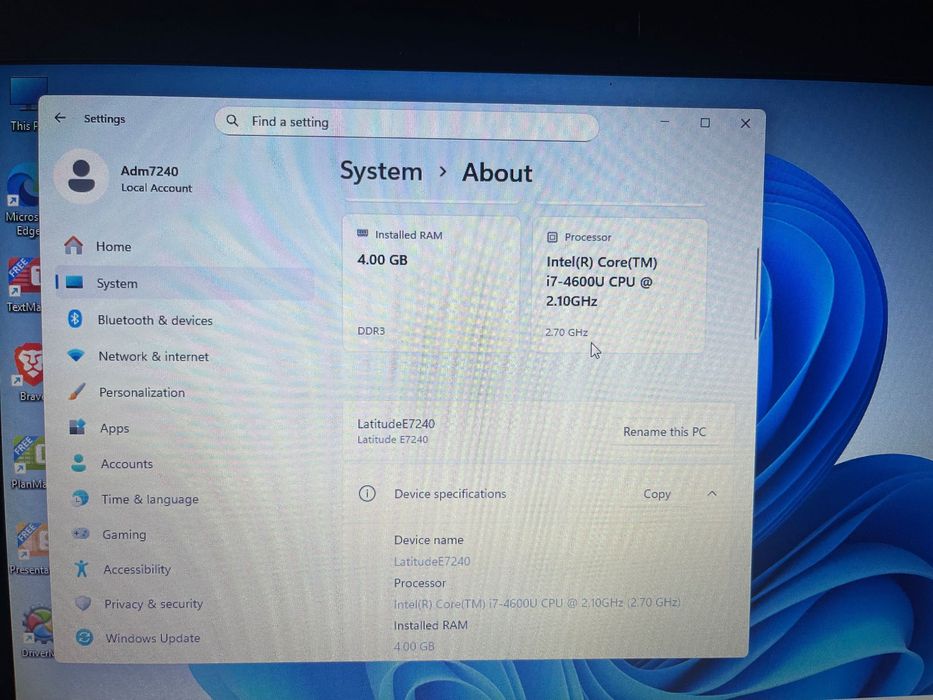Screen dimensions: 933x700
Task: Click the Settings page vertical scrollbar
Action: [x=757, y=293]
